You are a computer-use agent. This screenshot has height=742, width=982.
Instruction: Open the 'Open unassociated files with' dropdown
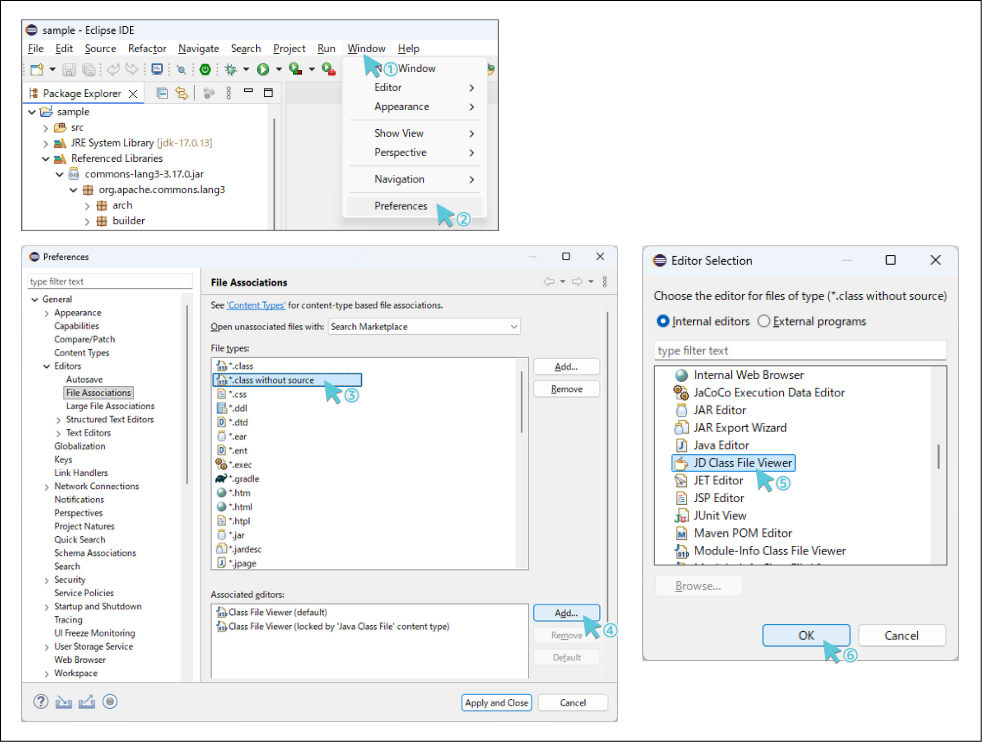pos(424,326)
